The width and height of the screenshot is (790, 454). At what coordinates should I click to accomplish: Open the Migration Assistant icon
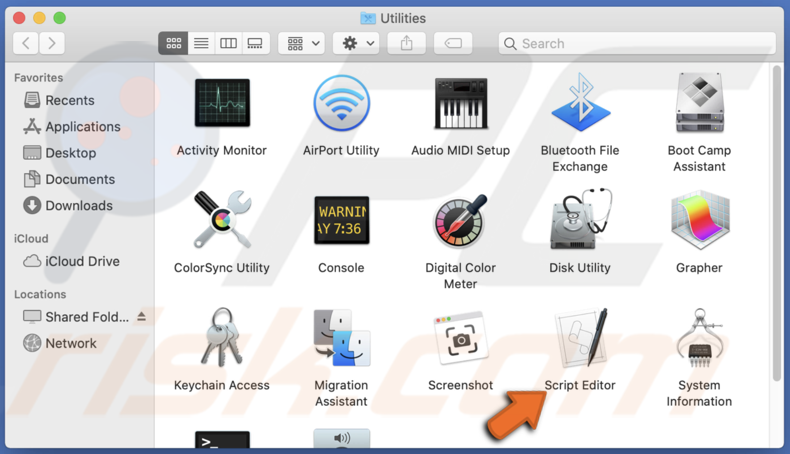[x=342, y=338]
